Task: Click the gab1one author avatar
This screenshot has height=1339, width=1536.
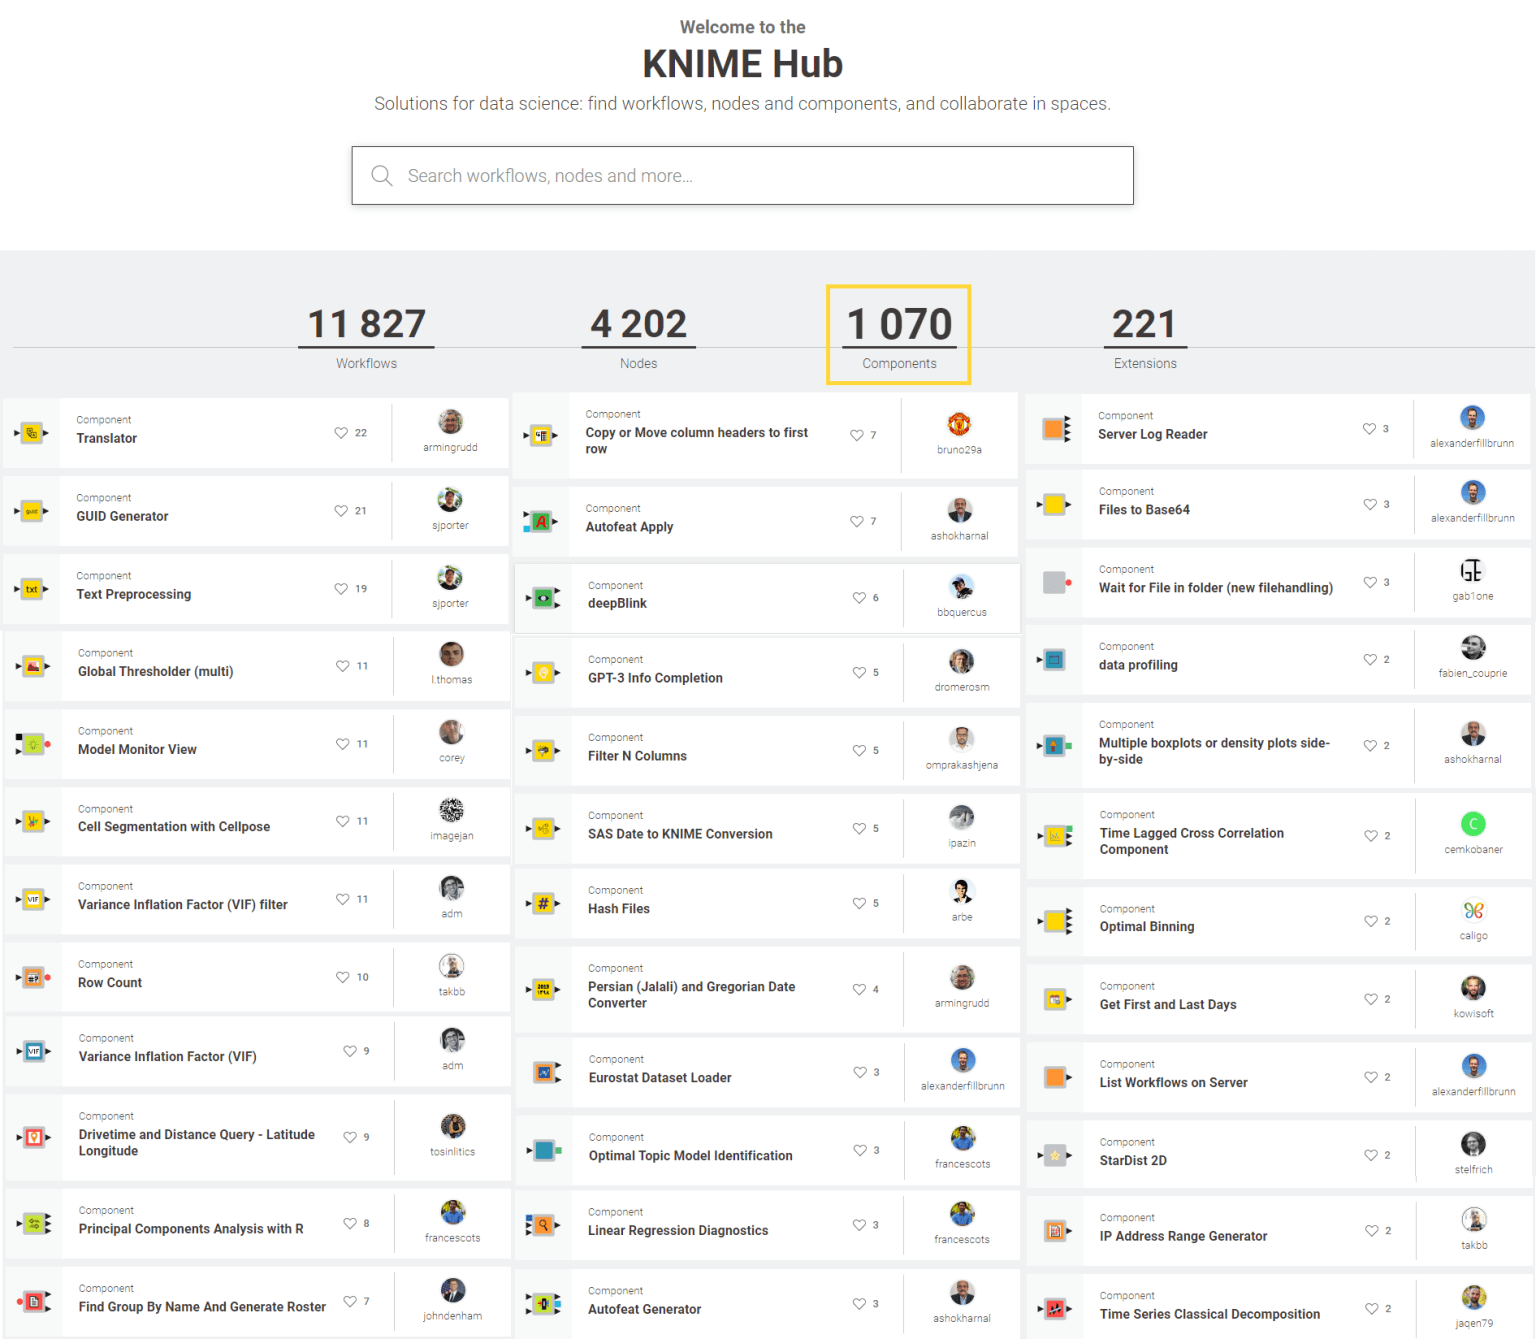Action: (x=1472, y=571)
